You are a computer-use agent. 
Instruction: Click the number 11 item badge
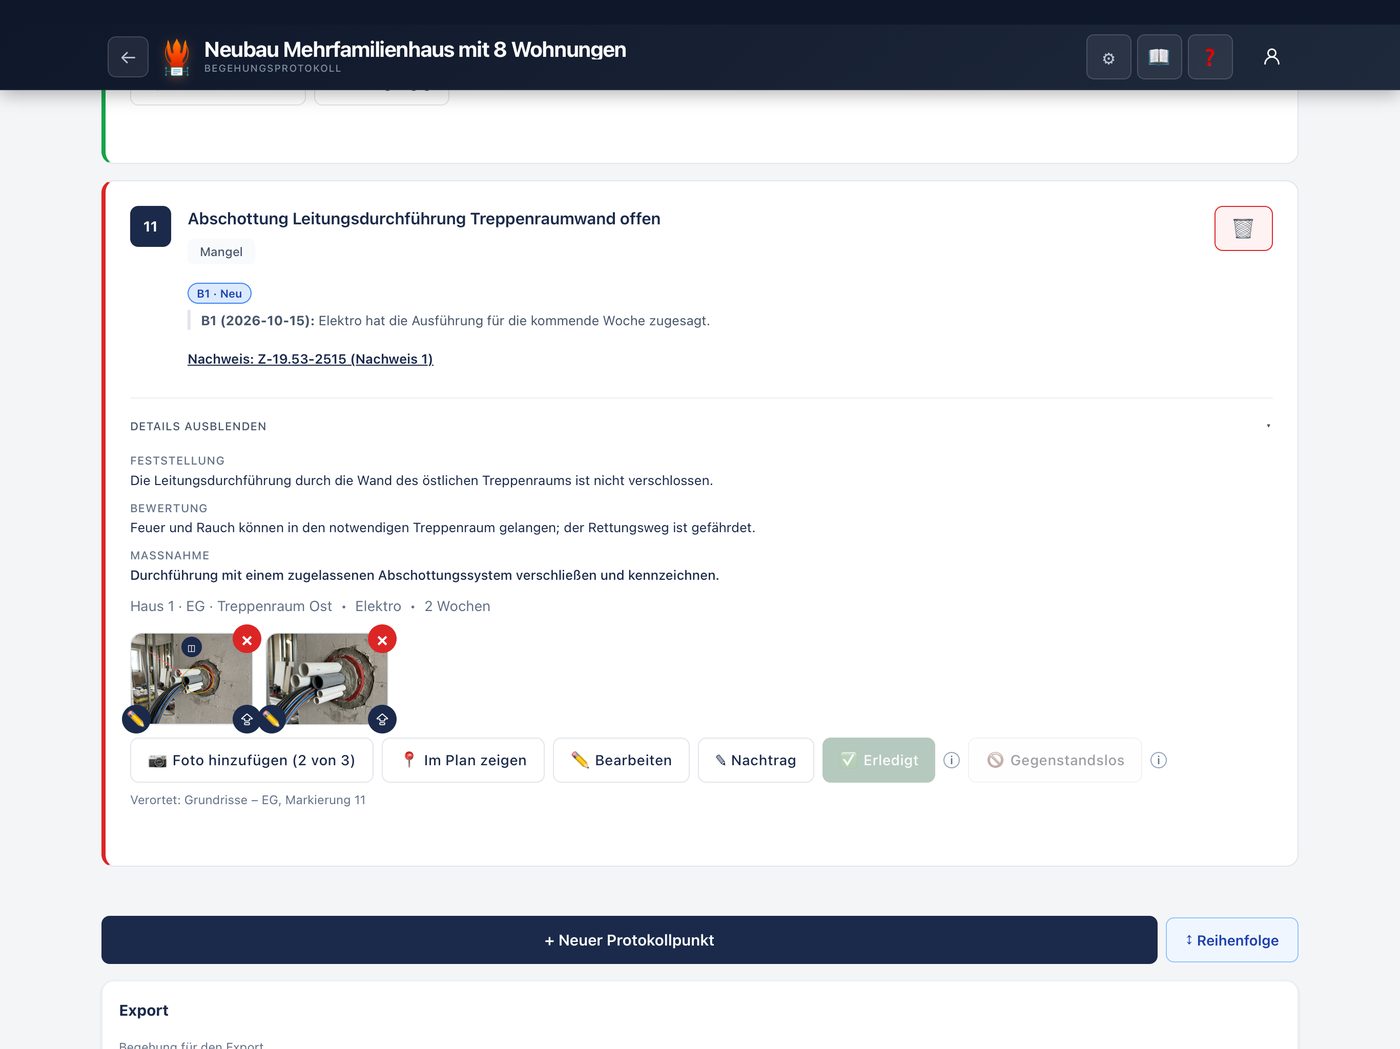[x=150, y=226]
